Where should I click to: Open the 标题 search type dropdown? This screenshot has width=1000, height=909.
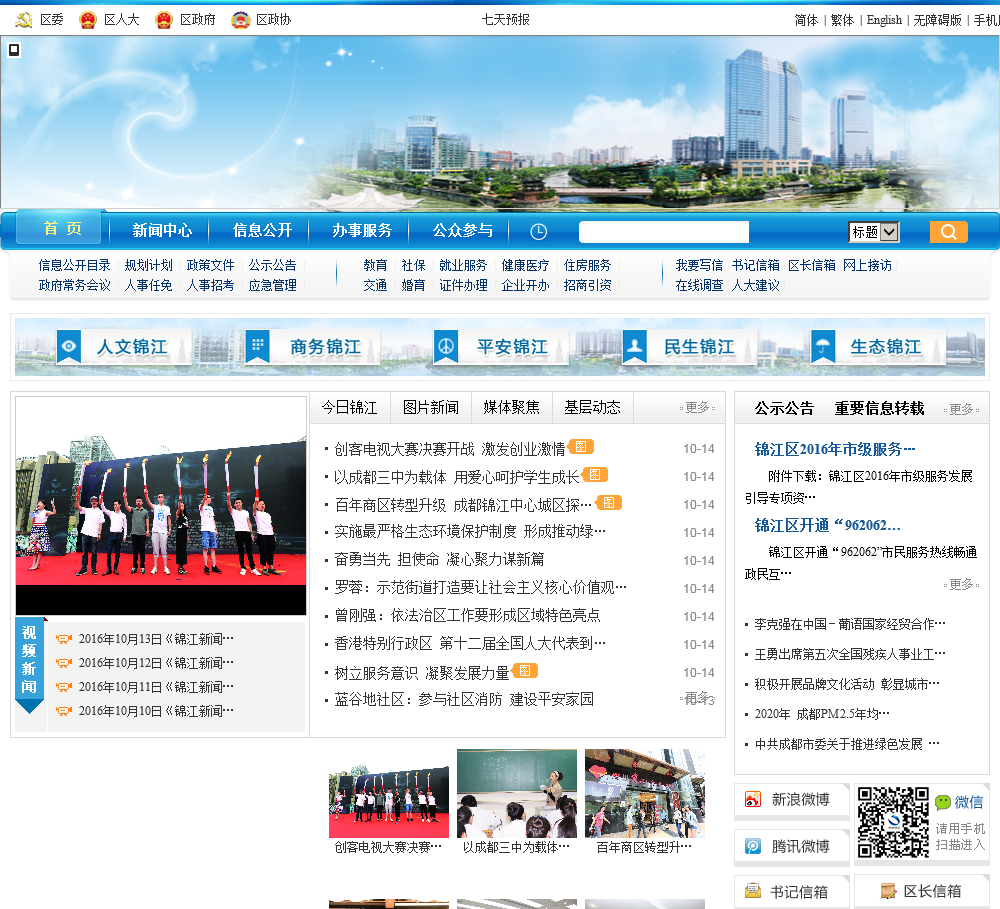(873, 232)
